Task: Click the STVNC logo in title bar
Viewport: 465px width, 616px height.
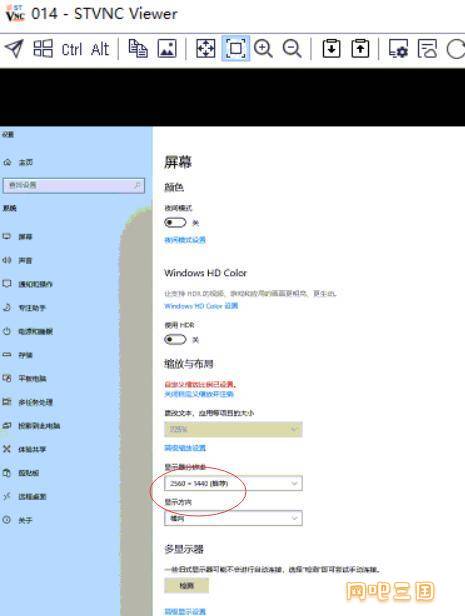Action: pos(15,13)
